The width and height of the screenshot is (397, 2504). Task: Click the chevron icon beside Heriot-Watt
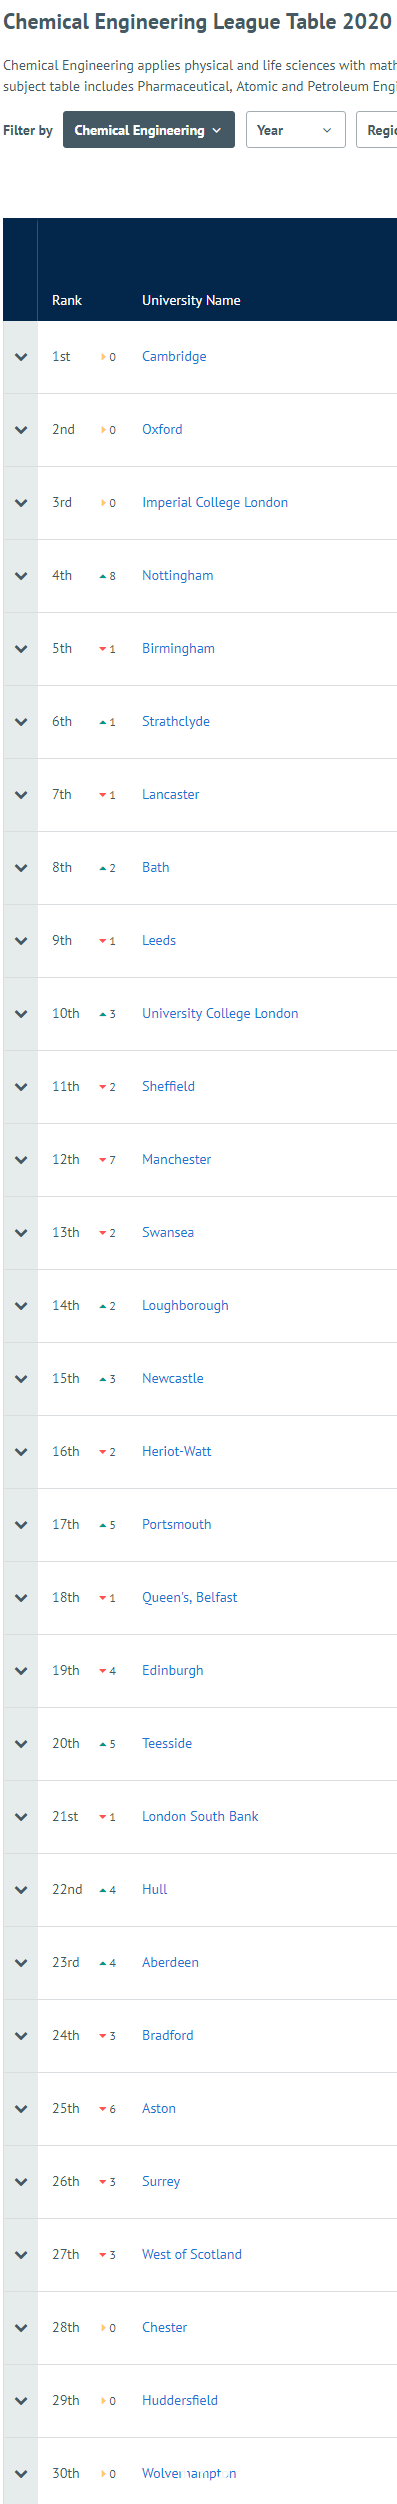click(x=21, y=1452)
